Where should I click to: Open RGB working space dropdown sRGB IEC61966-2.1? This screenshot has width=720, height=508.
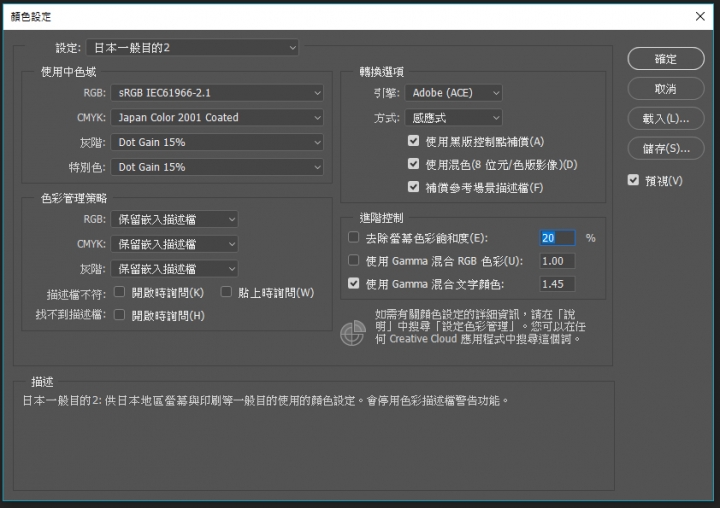coord(217,93)
